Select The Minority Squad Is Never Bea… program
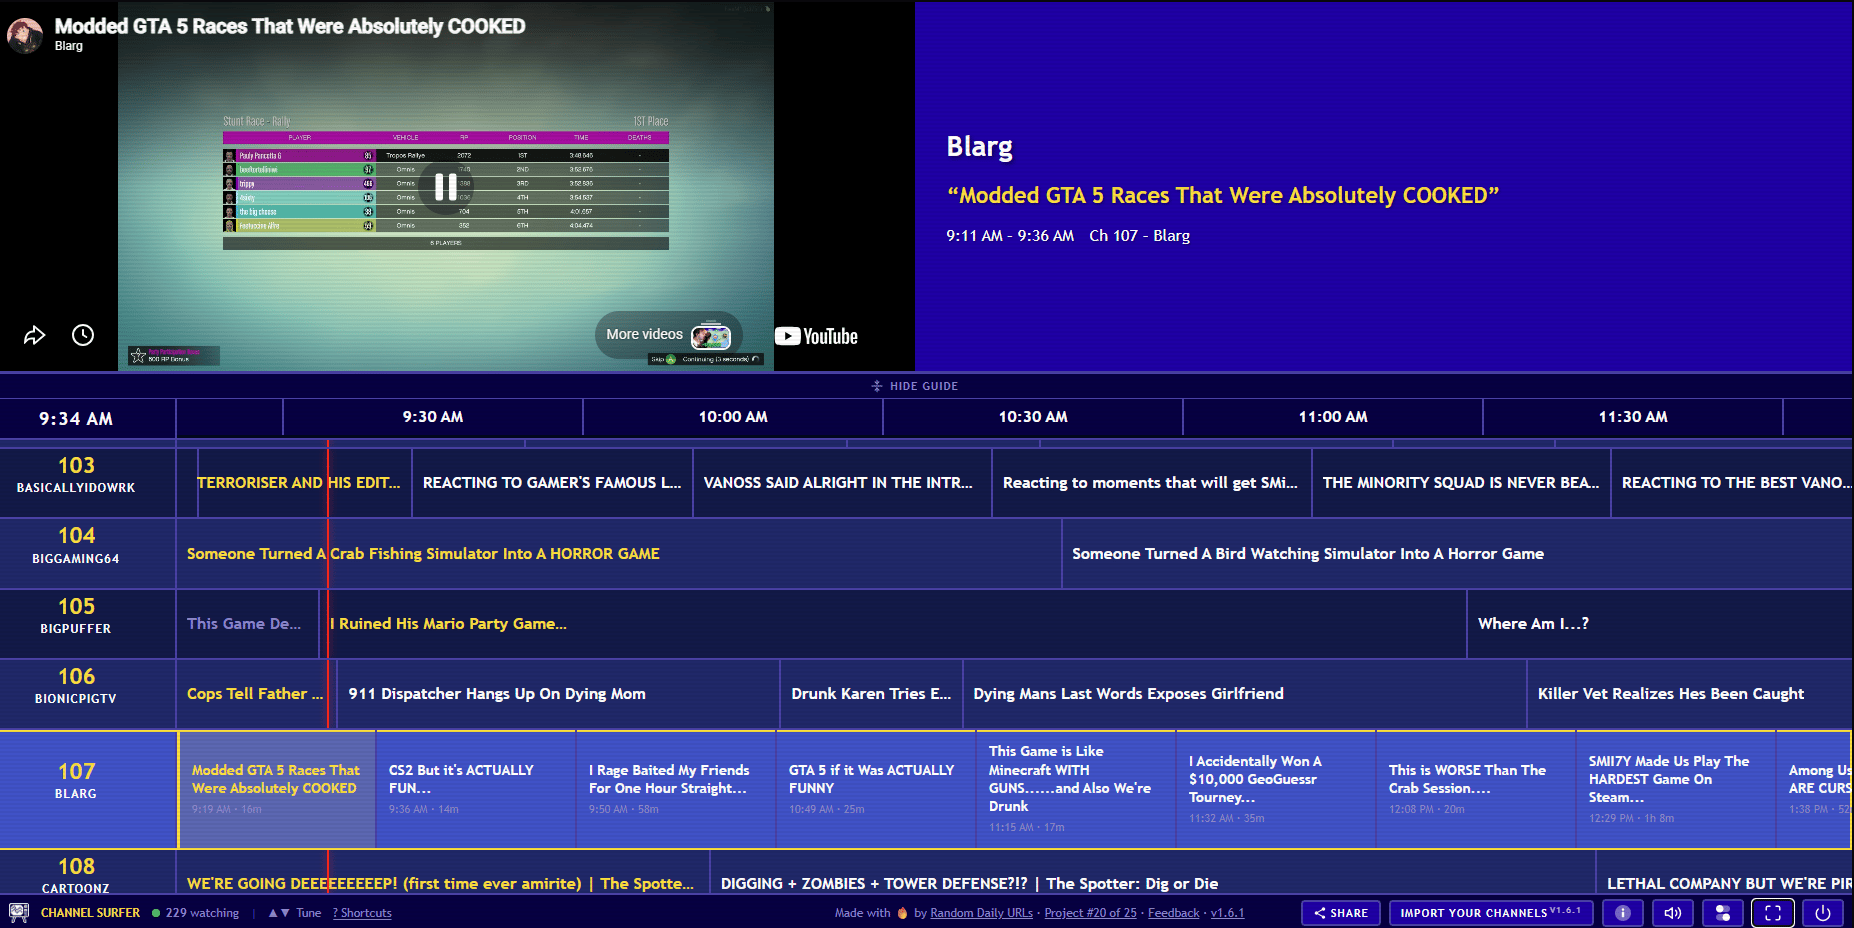Image resolution: width=1854 pixels, height=928 pixels. [1461, 482]
